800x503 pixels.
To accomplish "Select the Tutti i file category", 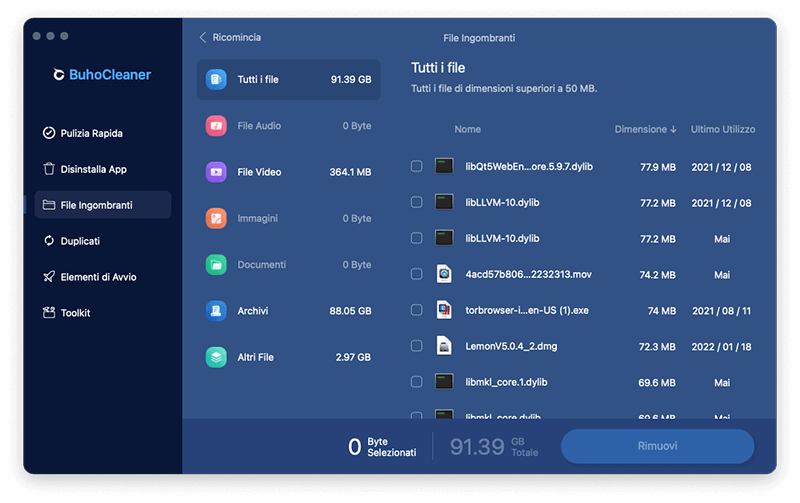I will [x=289, y=80].
